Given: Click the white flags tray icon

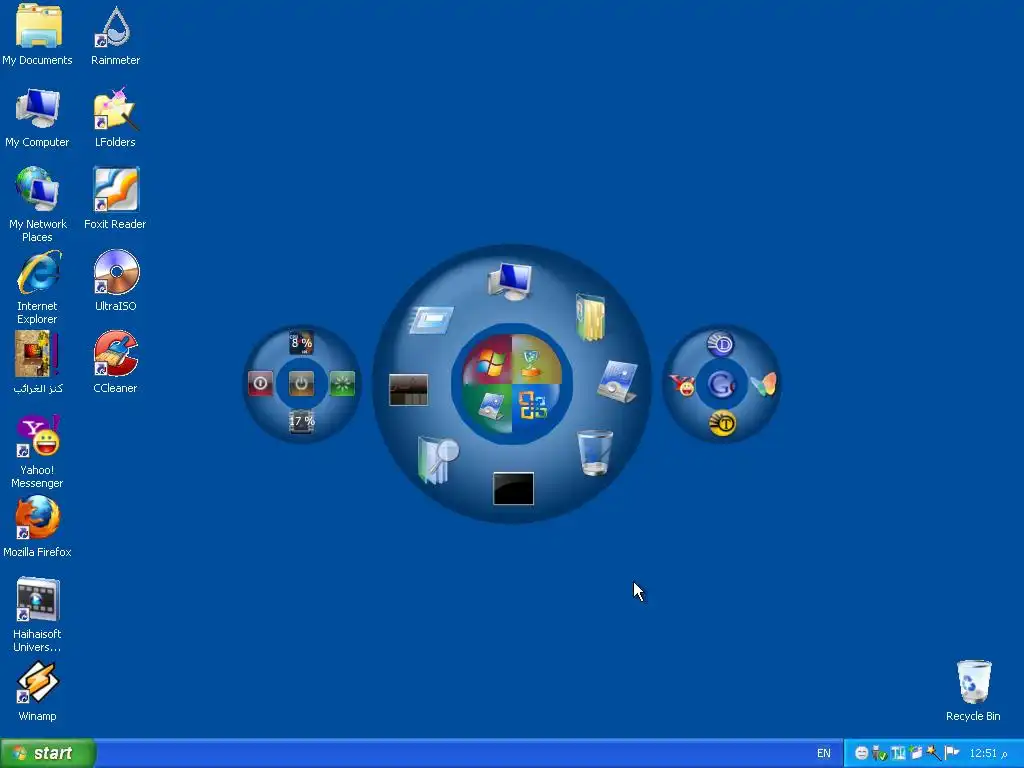Looking at the screenshot, I should coord(952,753).
